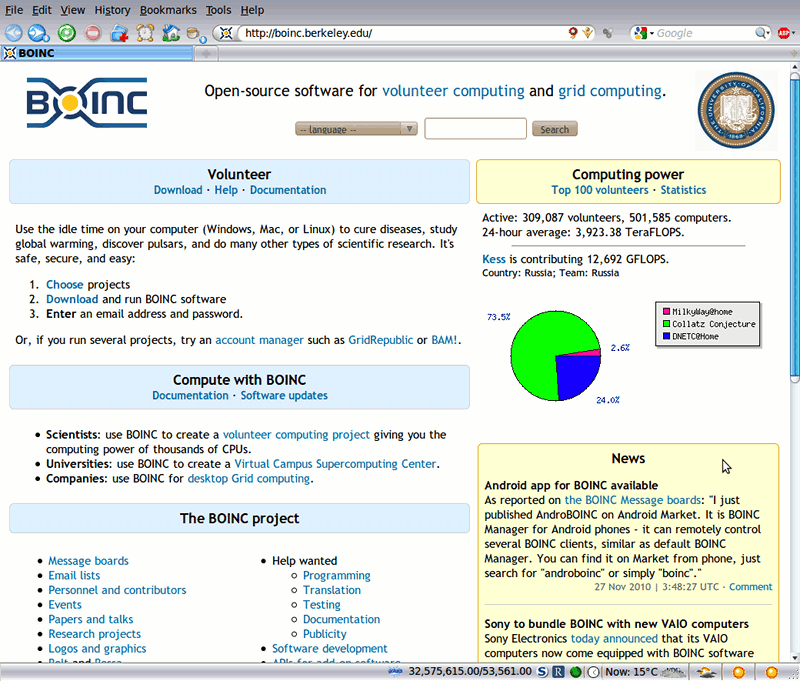Screen dimensions: 800x681
Task: Click the red Stop loading icon
Action: 92,33
